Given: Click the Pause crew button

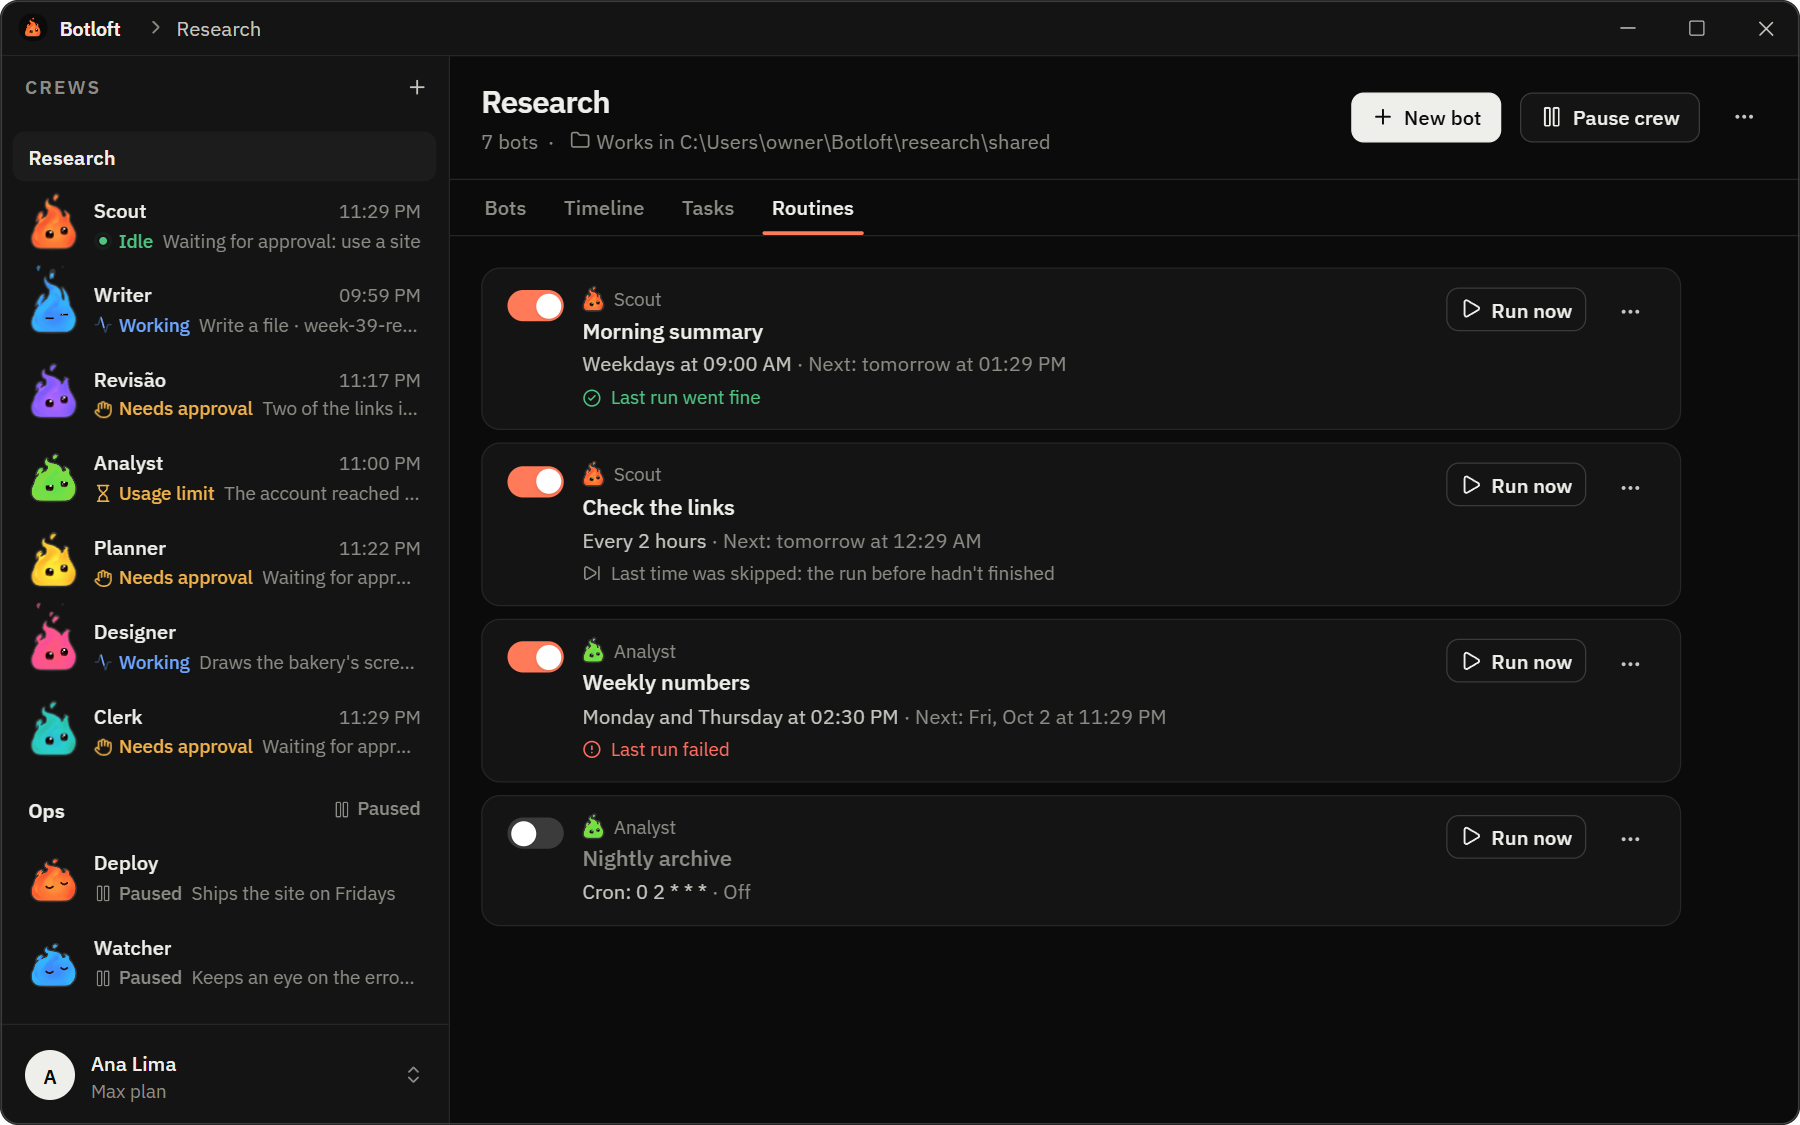Looking at the screenshot, I should tap(1610, 118).
